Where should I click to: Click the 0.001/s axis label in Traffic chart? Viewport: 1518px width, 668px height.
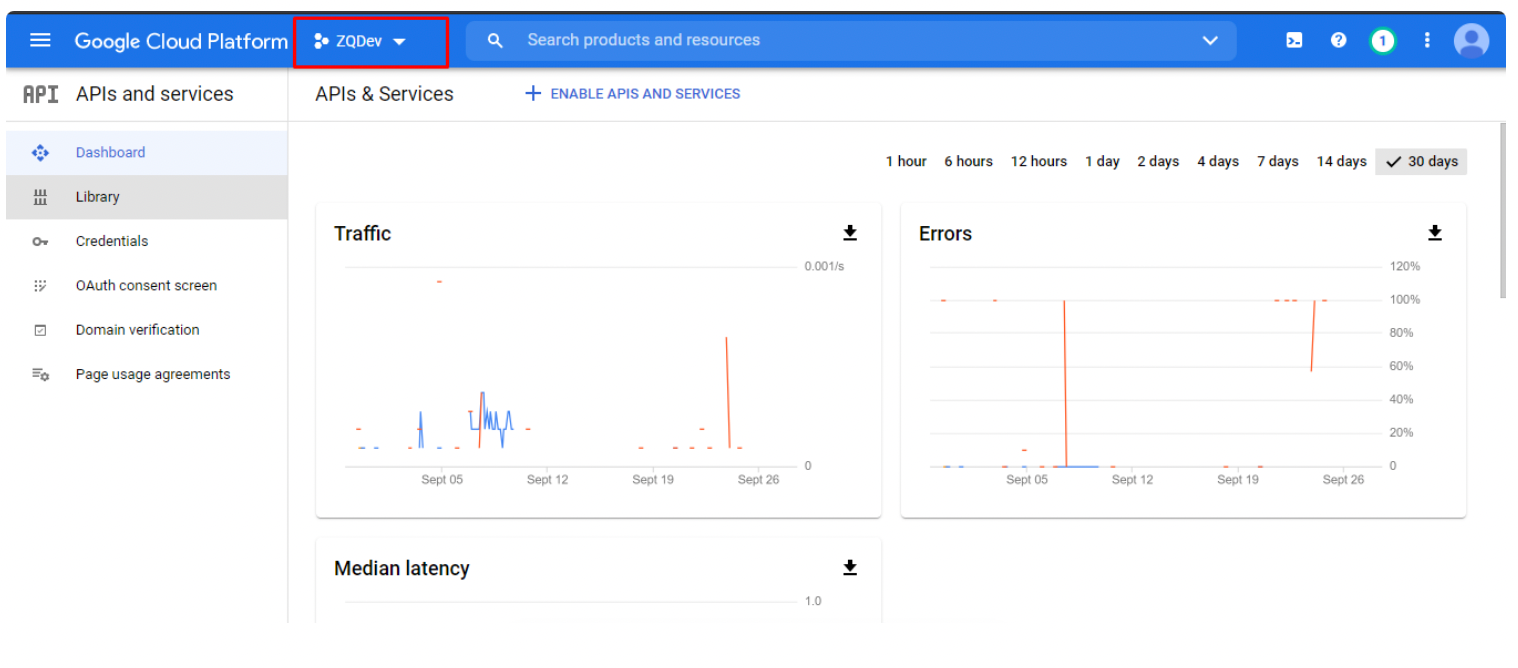pyautogui.click(x=824, y=267)
